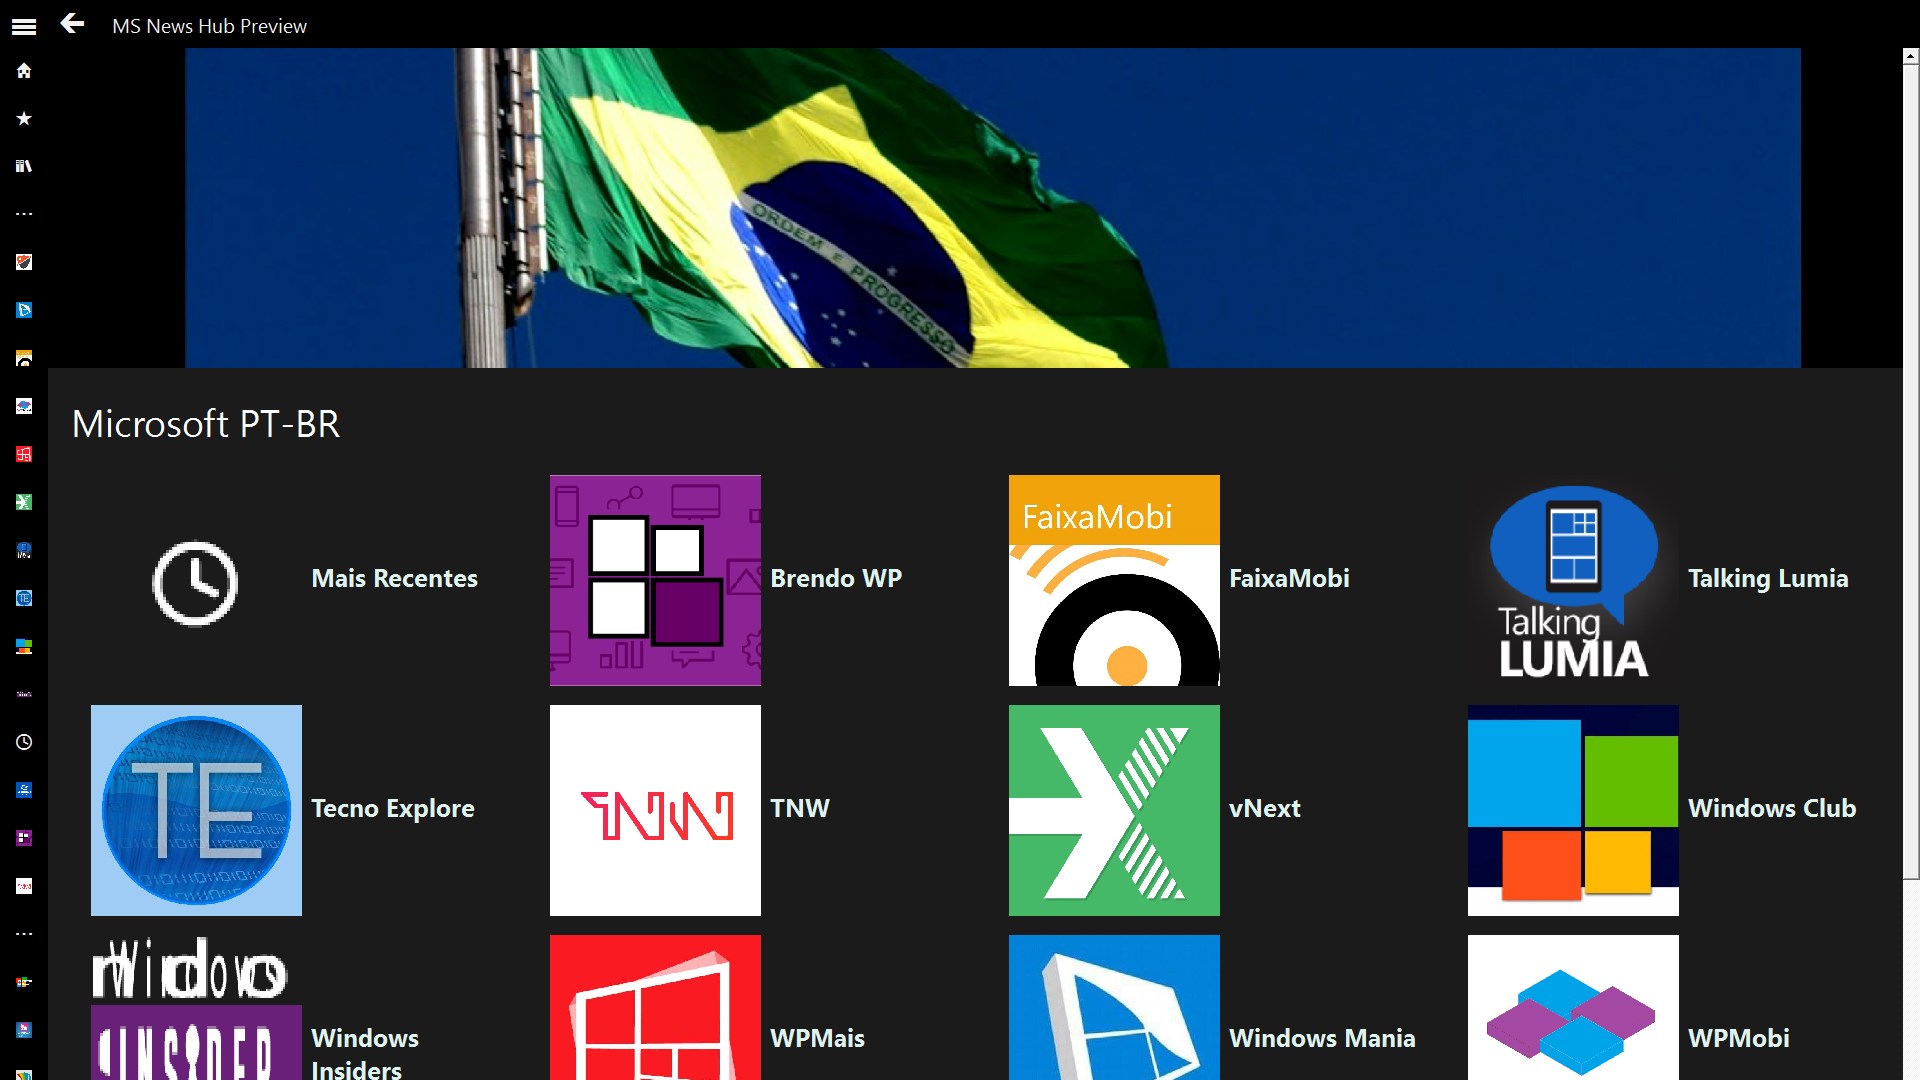The width and height of the screenshot is (1920, 1080).
Task: Select the TNW source tile
Action: [x=655, y=810]
